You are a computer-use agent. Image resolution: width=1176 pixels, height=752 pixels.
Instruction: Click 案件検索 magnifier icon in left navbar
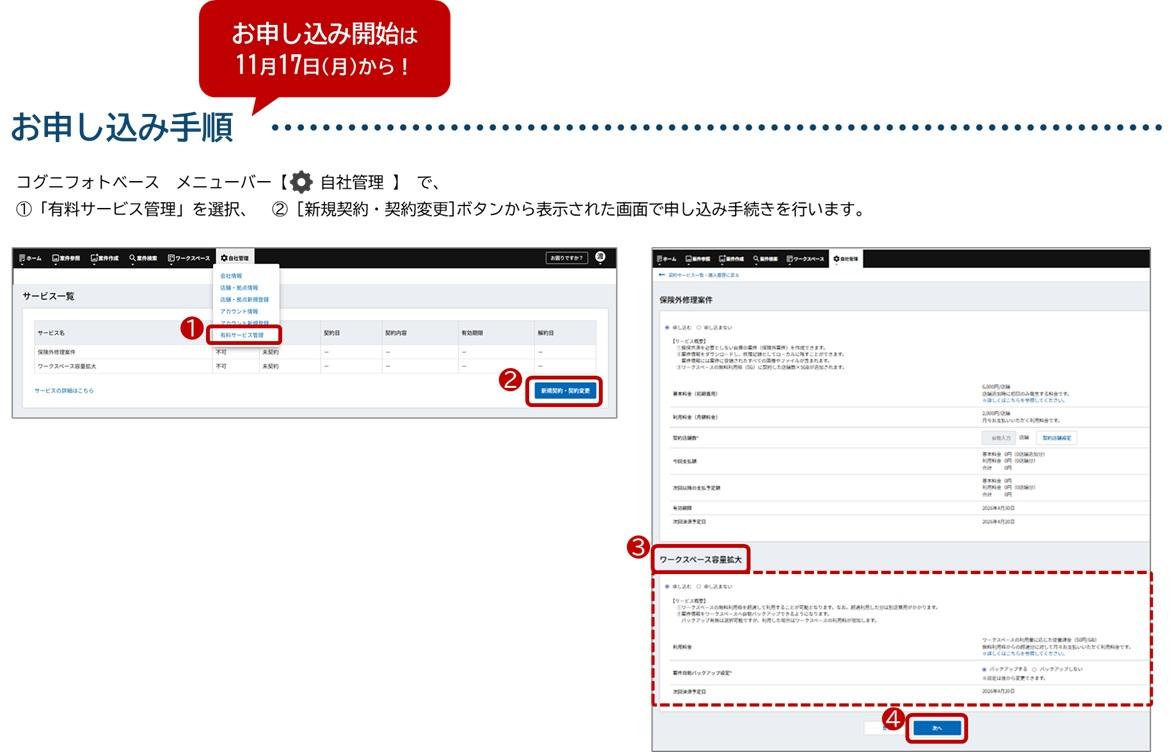coord(133,258)
